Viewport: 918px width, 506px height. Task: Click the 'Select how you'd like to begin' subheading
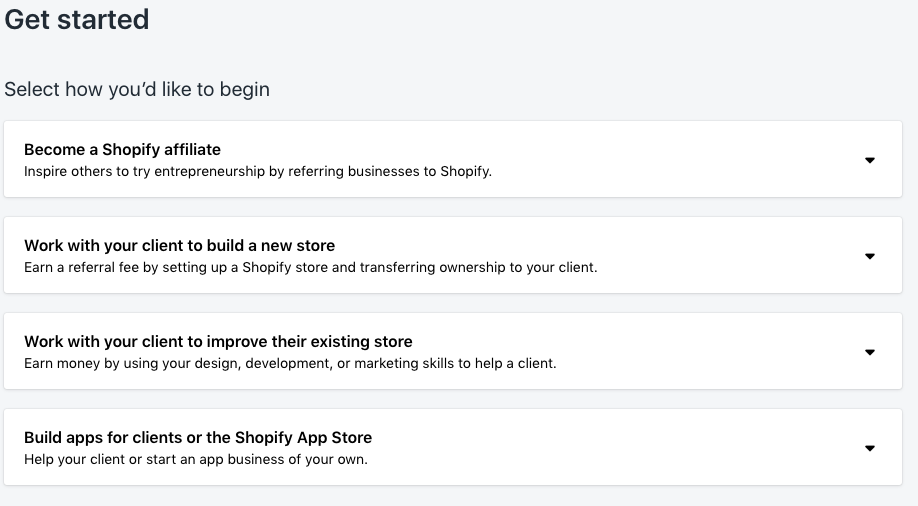click(x=137, y=89)
